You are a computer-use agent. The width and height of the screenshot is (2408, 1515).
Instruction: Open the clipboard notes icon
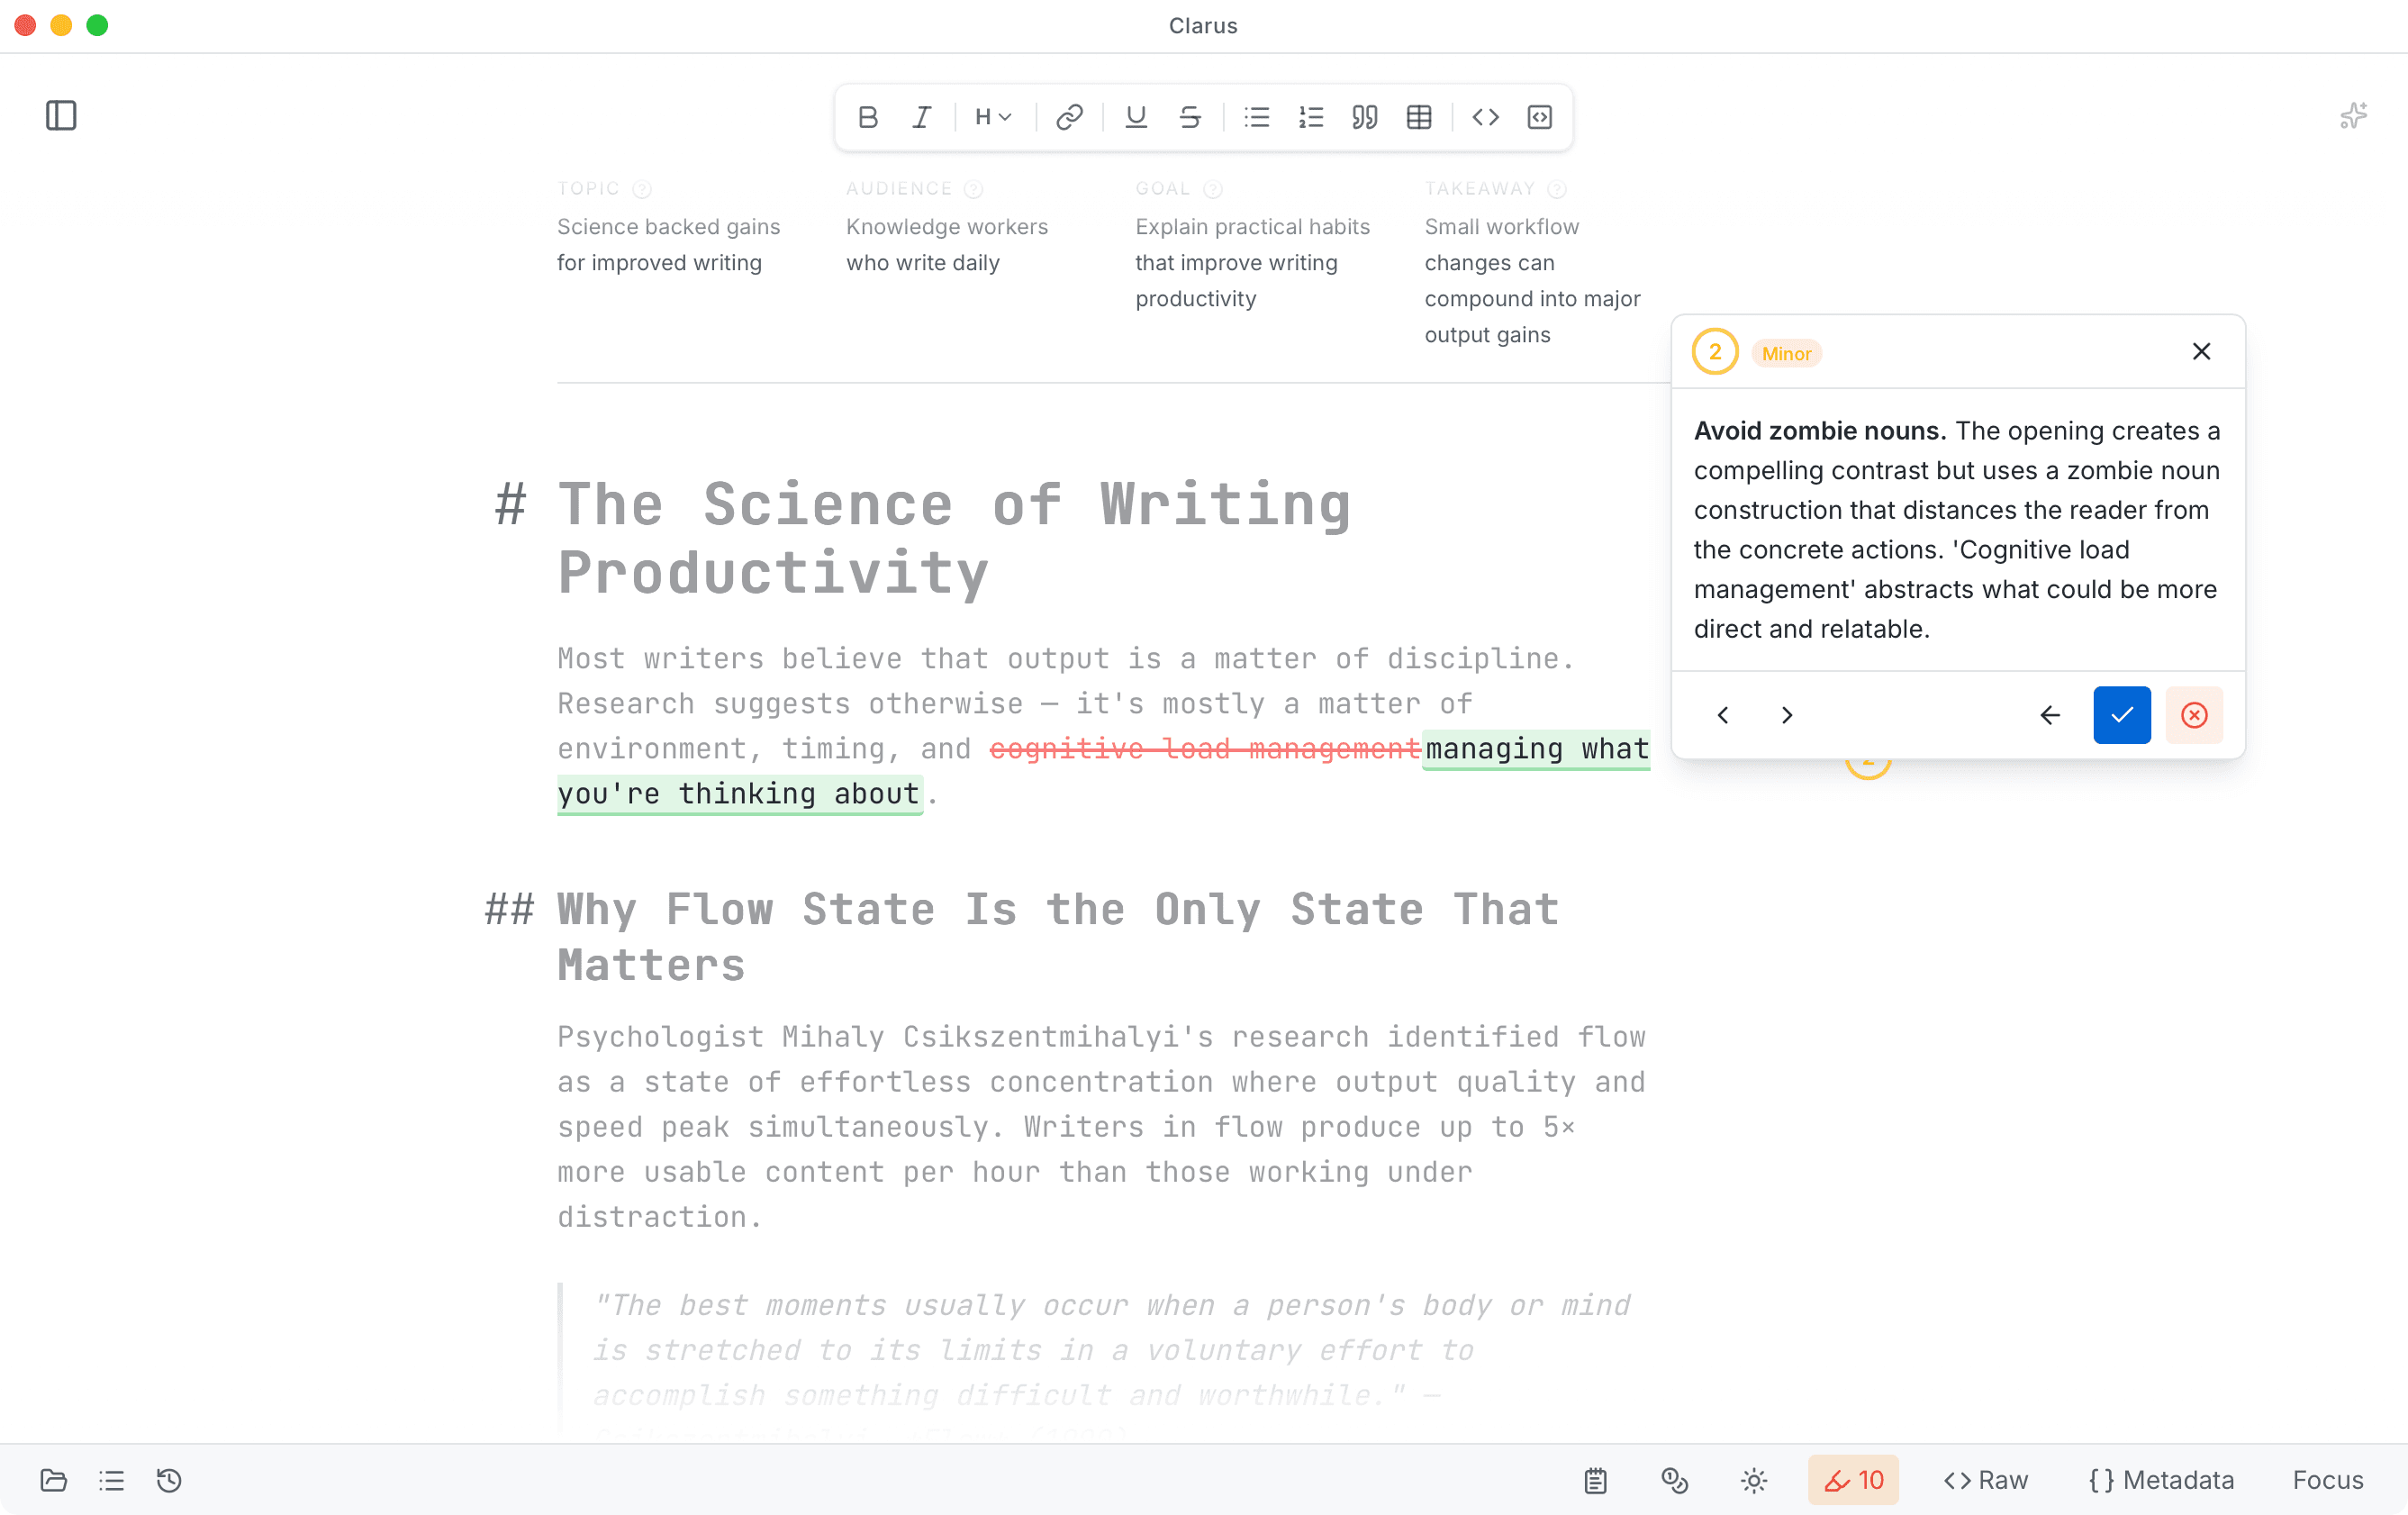[1596, 1480]
